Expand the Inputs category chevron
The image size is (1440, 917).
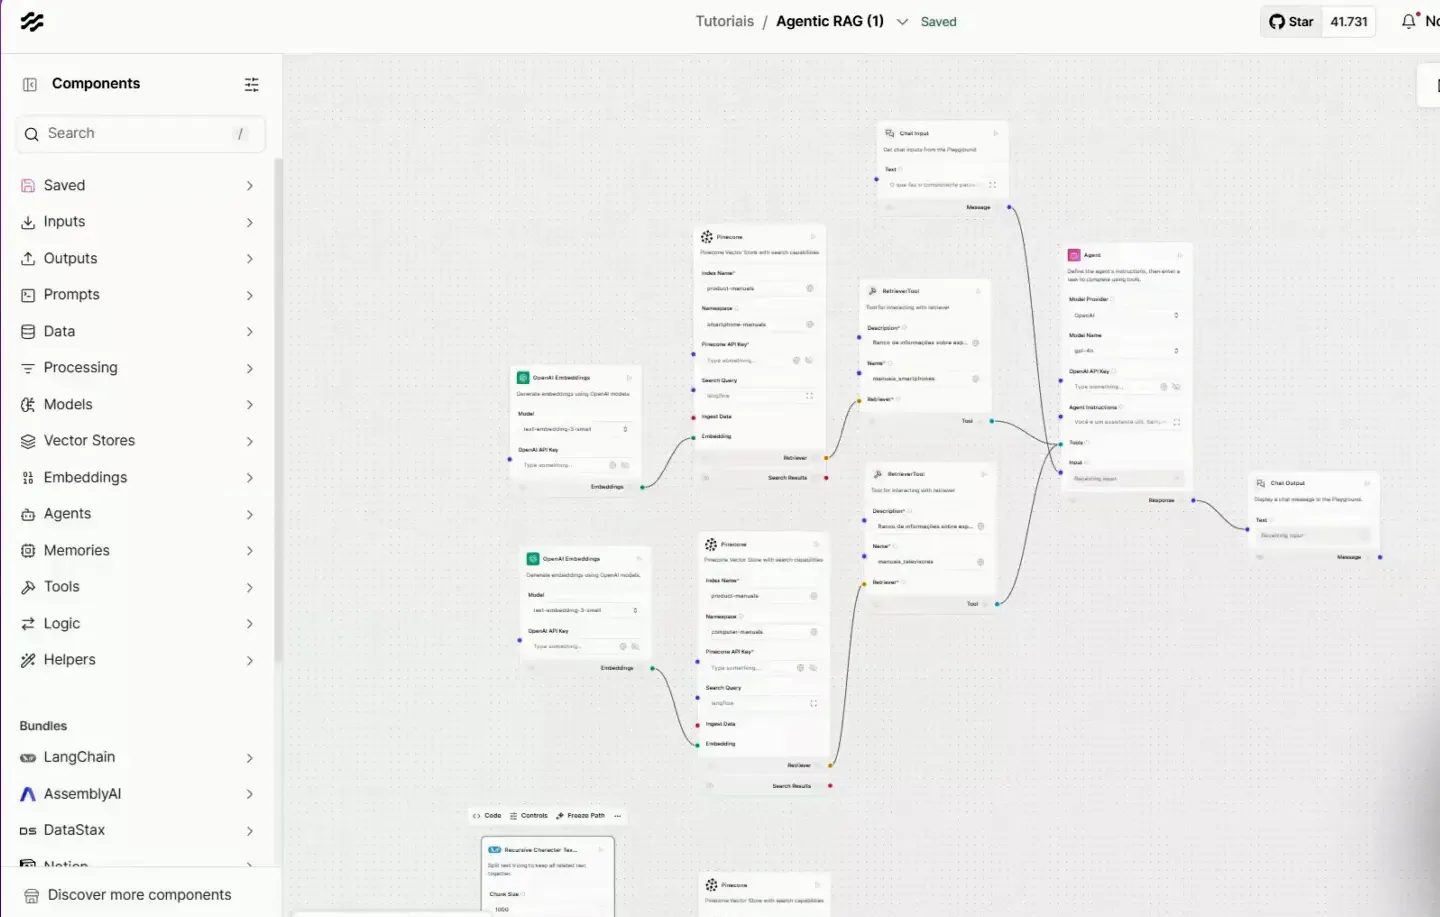tap(250, 222)
